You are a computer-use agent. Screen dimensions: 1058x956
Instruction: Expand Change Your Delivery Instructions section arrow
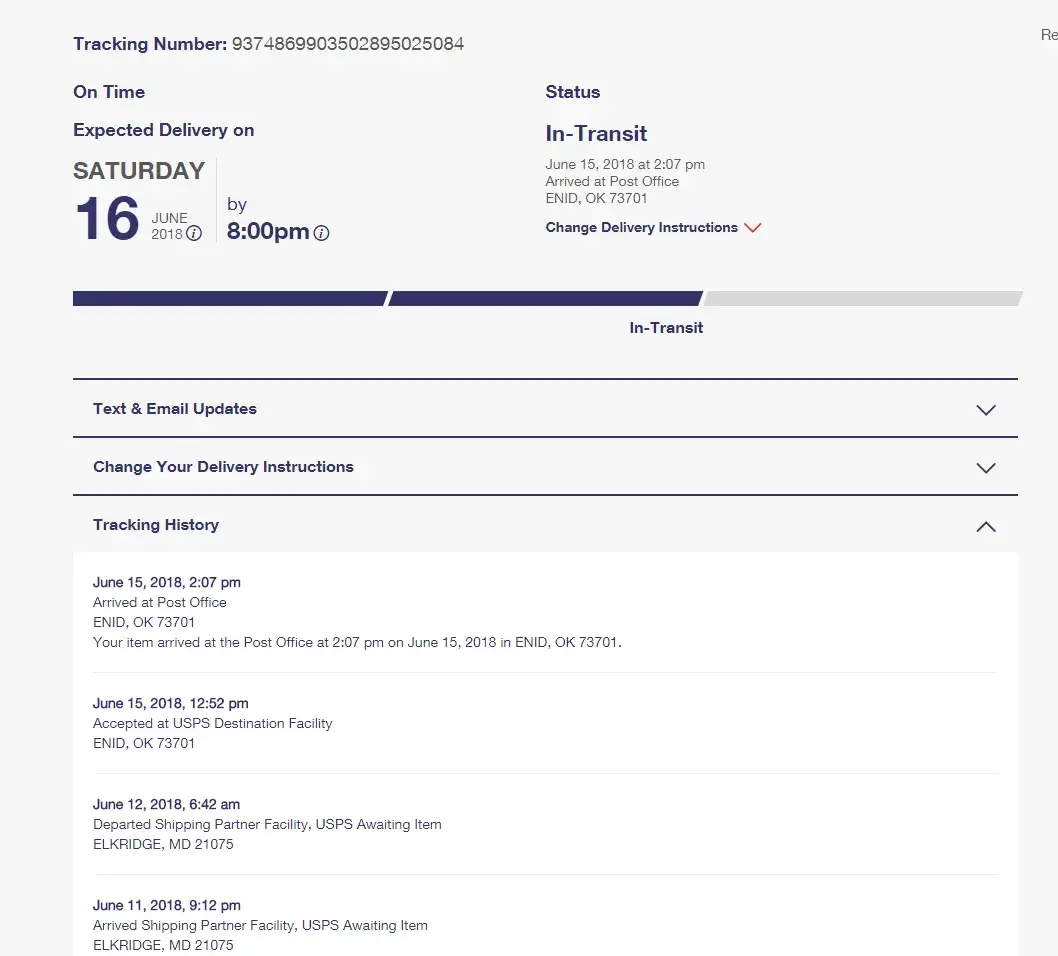986,468
